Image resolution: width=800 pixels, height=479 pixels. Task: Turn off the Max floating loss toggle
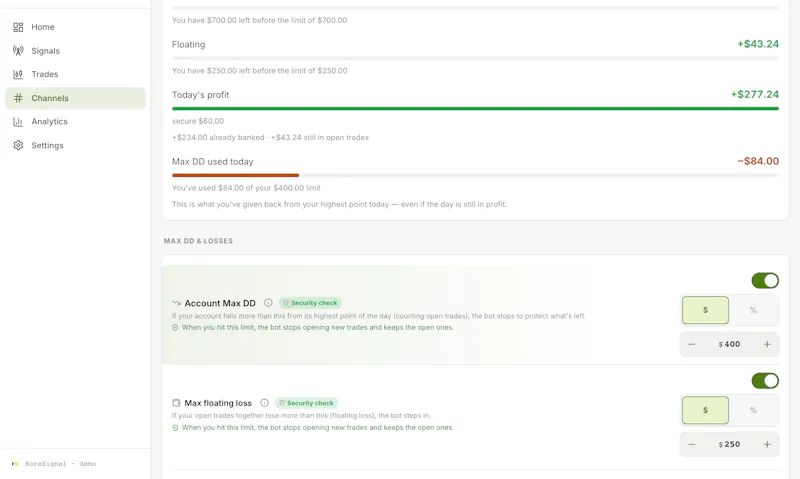pos(765,381)
